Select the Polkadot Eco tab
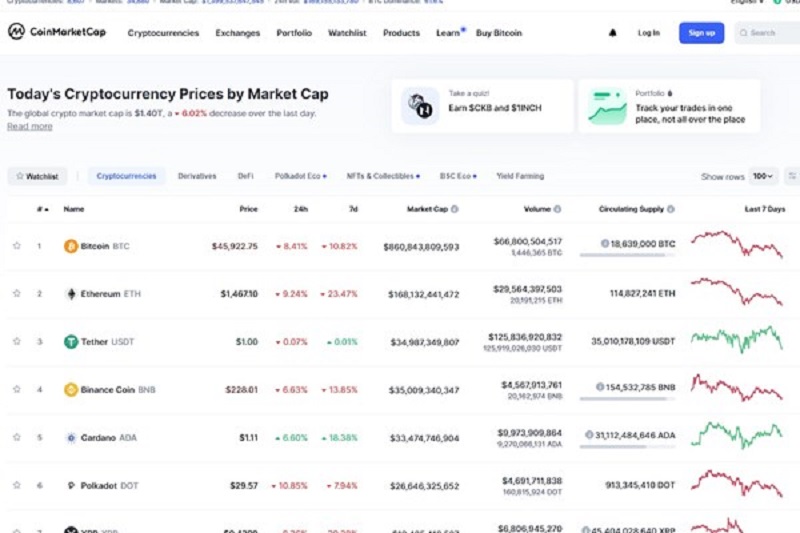This screenshot has width=800, height=533. pos(301,176)
